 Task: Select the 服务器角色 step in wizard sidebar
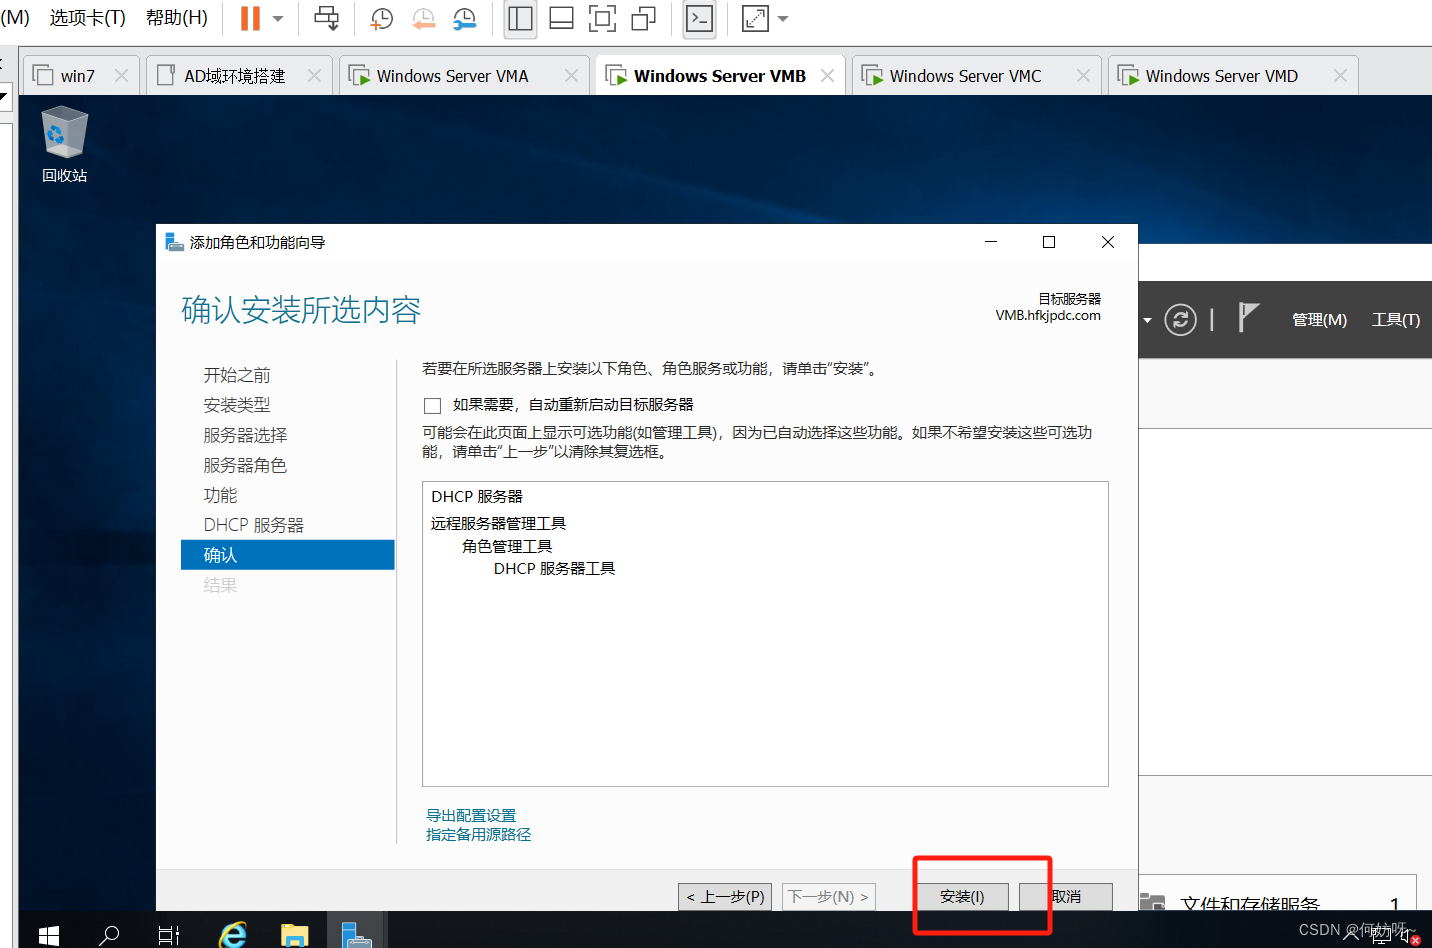pos(245,465)
